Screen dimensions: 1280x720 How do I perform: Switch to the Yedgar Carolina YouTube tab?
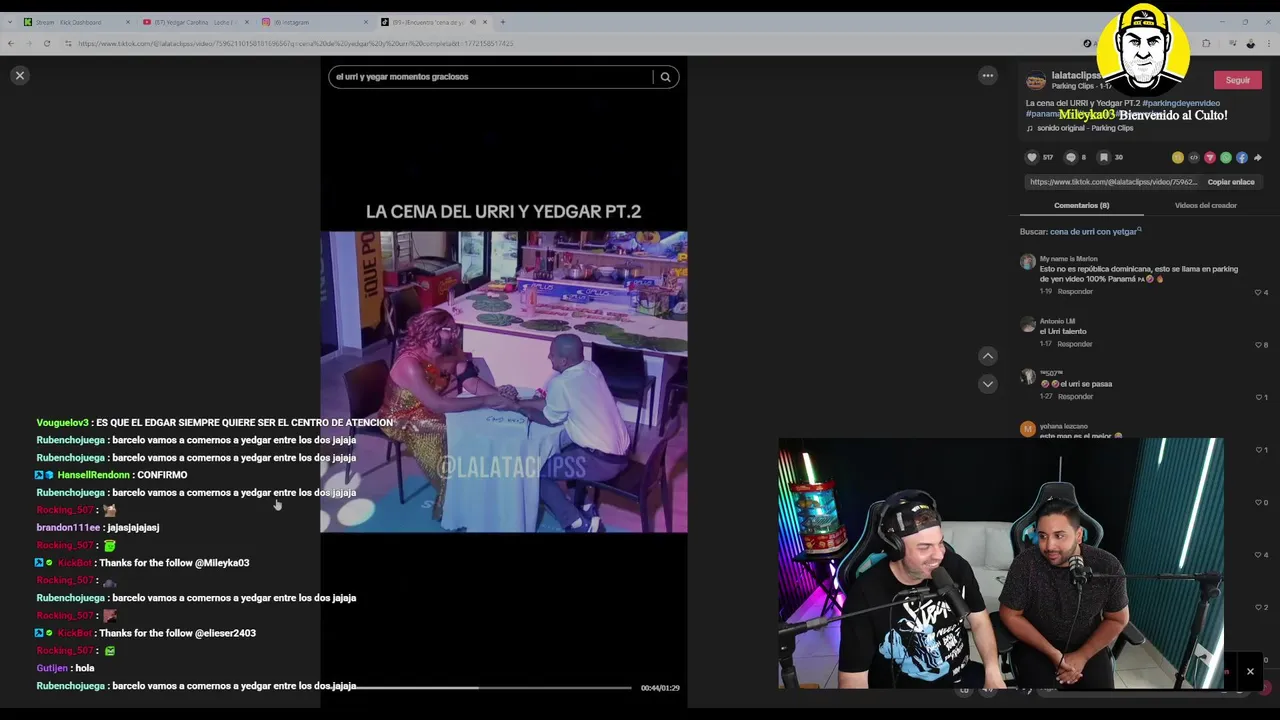195,22
